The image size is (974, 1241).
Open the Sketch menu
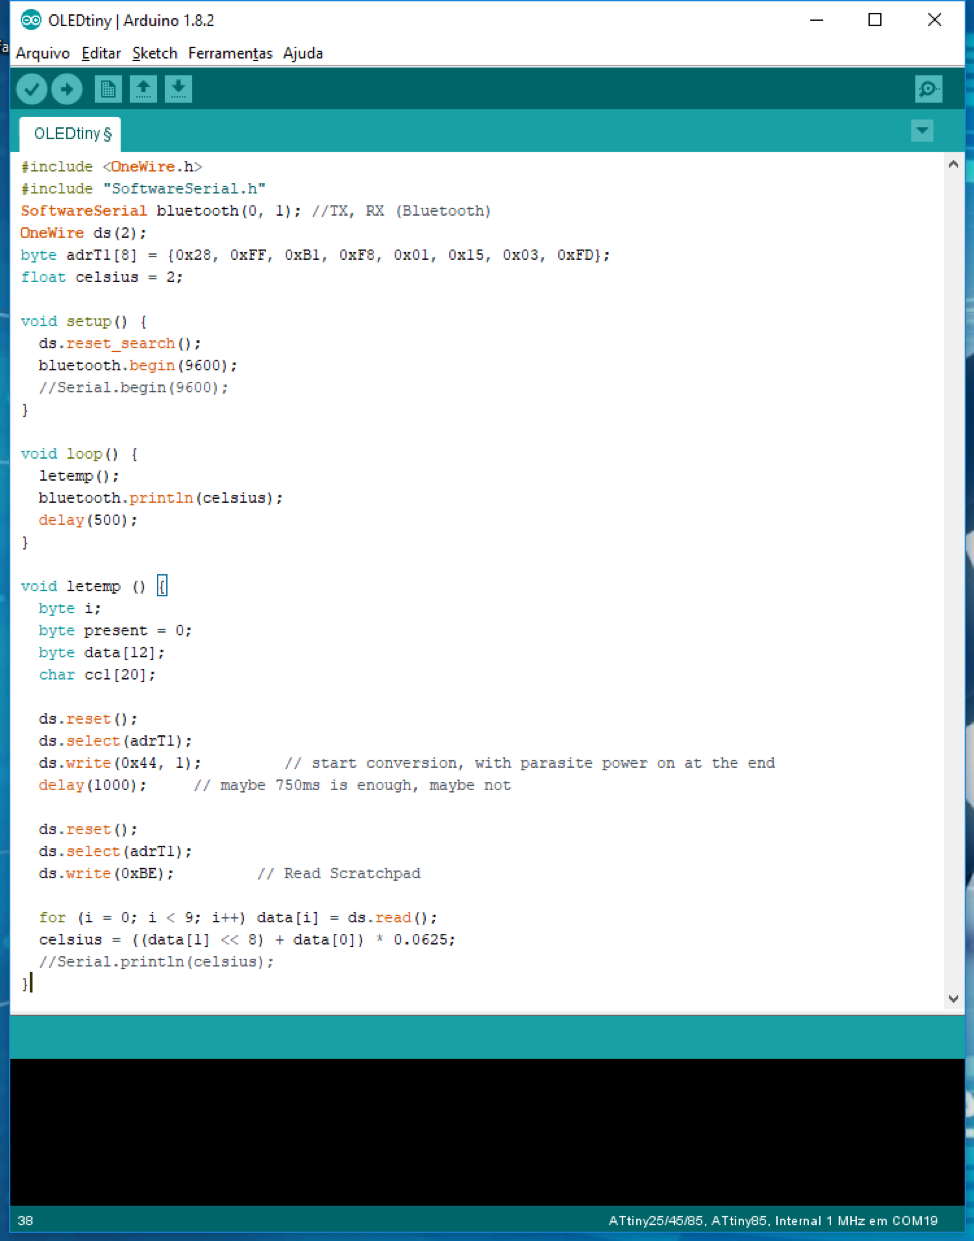(x=155, y=53)
